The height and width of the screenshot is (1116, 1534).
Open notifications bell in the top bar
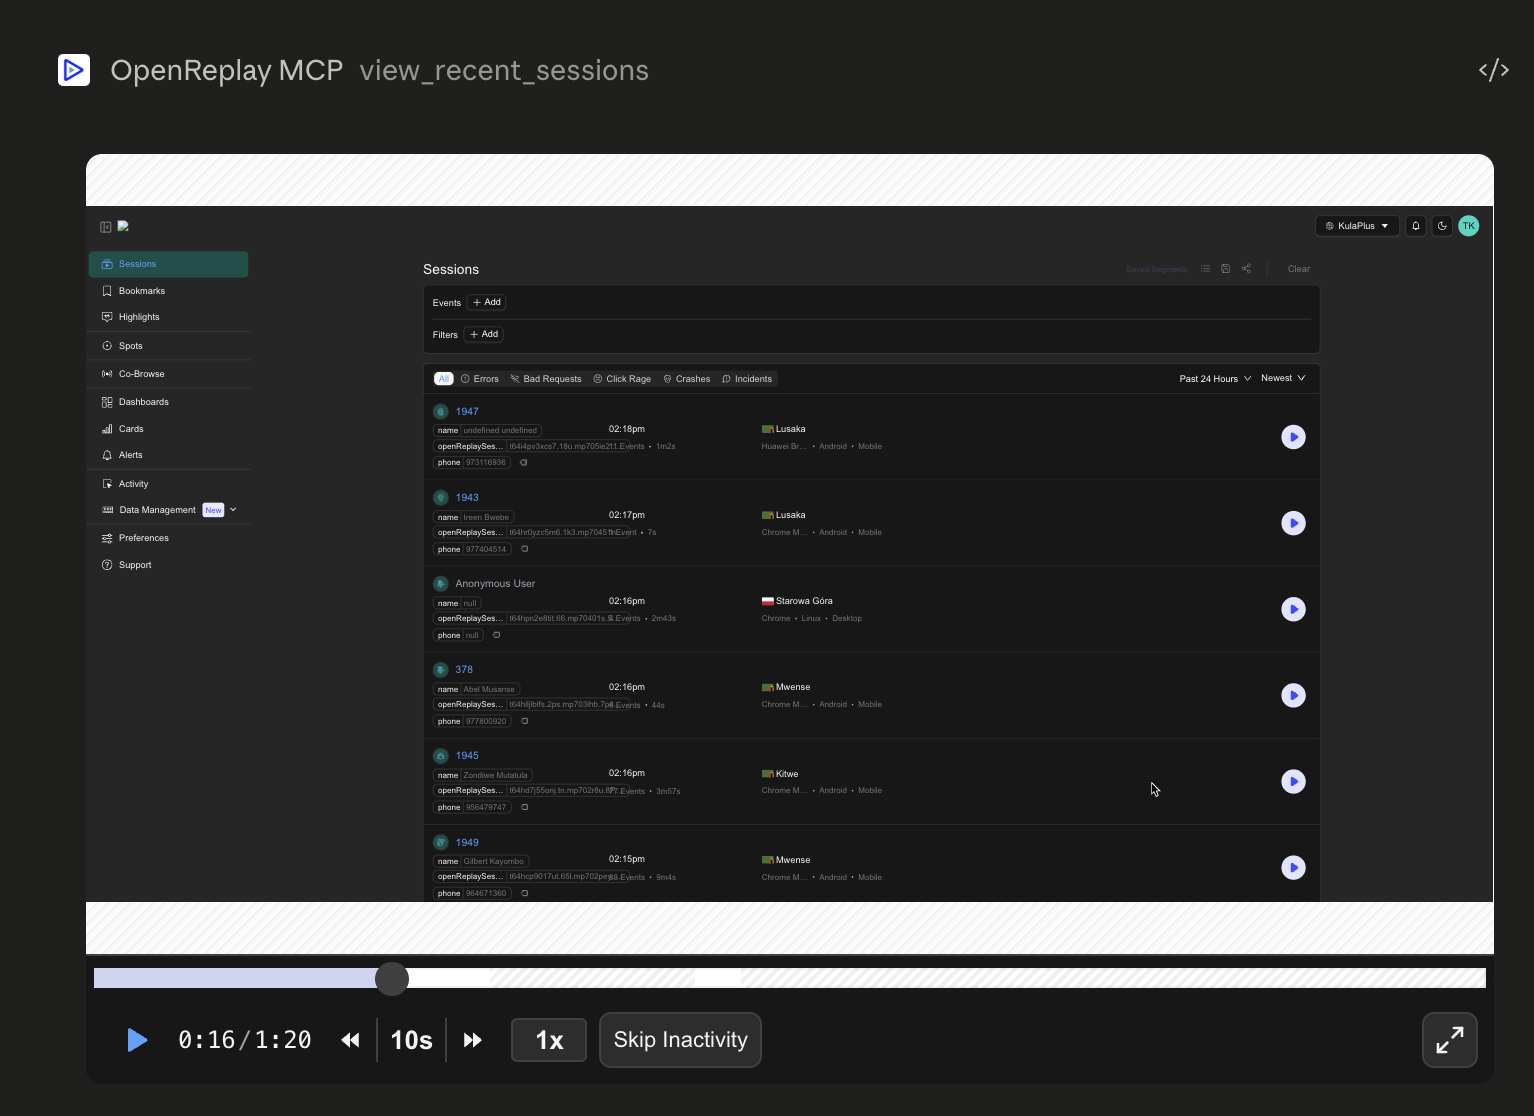[x=1416, y=226]
